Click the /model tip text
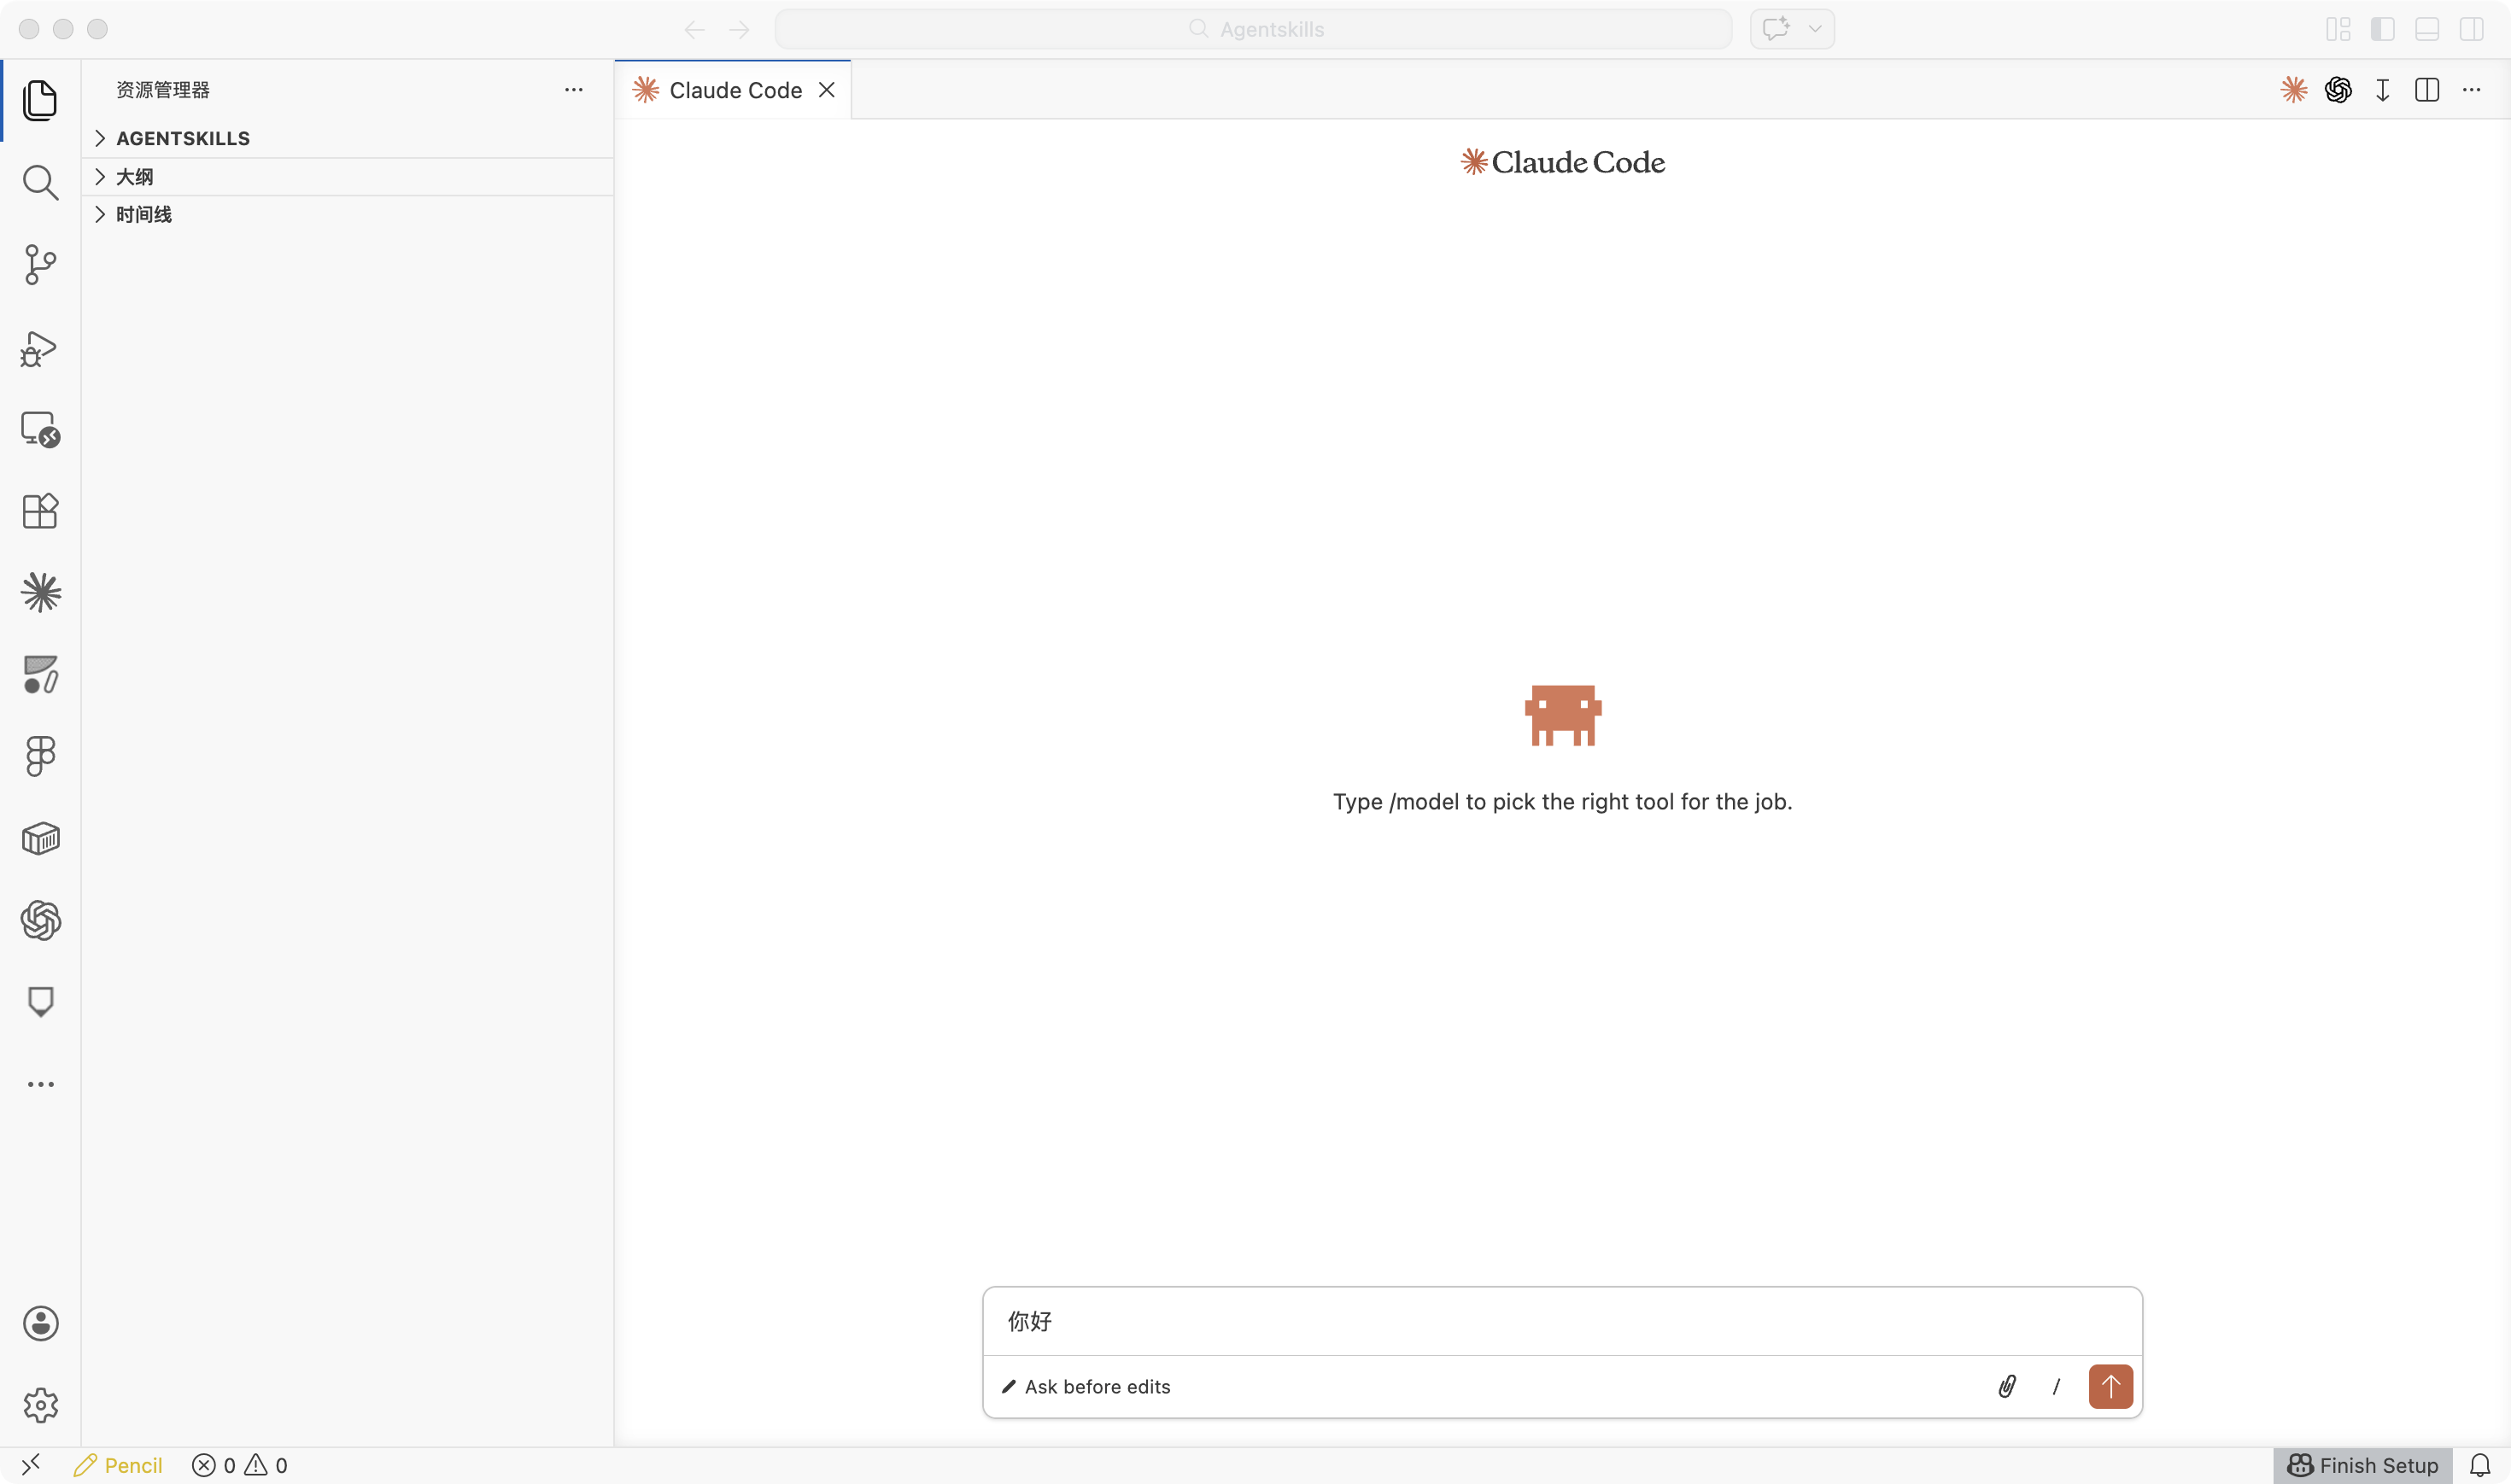2511x1484 pixels. [1562, 801]
